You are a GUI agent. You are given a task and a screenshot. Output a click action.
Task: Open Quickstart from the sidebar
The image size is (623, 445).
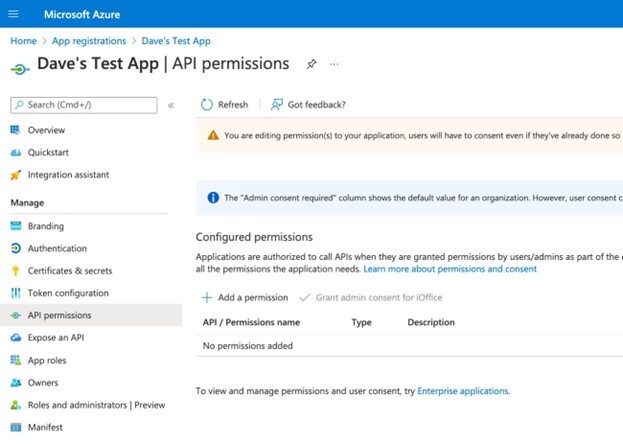(48, 153)
